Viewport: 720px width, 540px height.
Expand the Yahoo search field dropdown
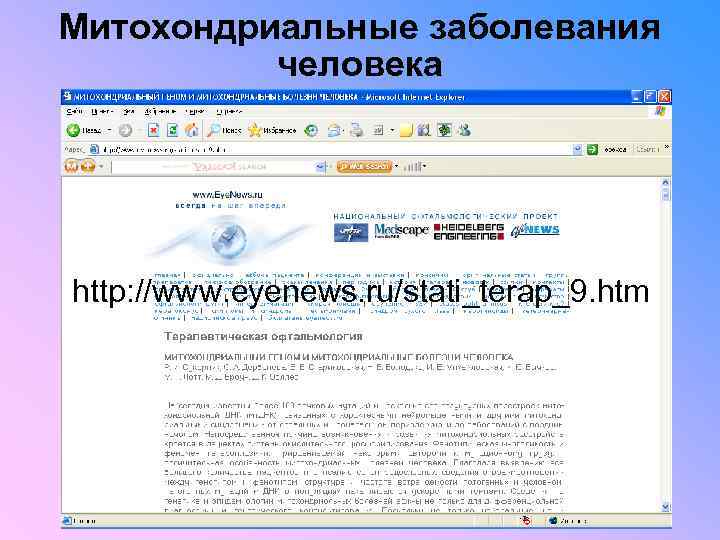click(321, 167)
